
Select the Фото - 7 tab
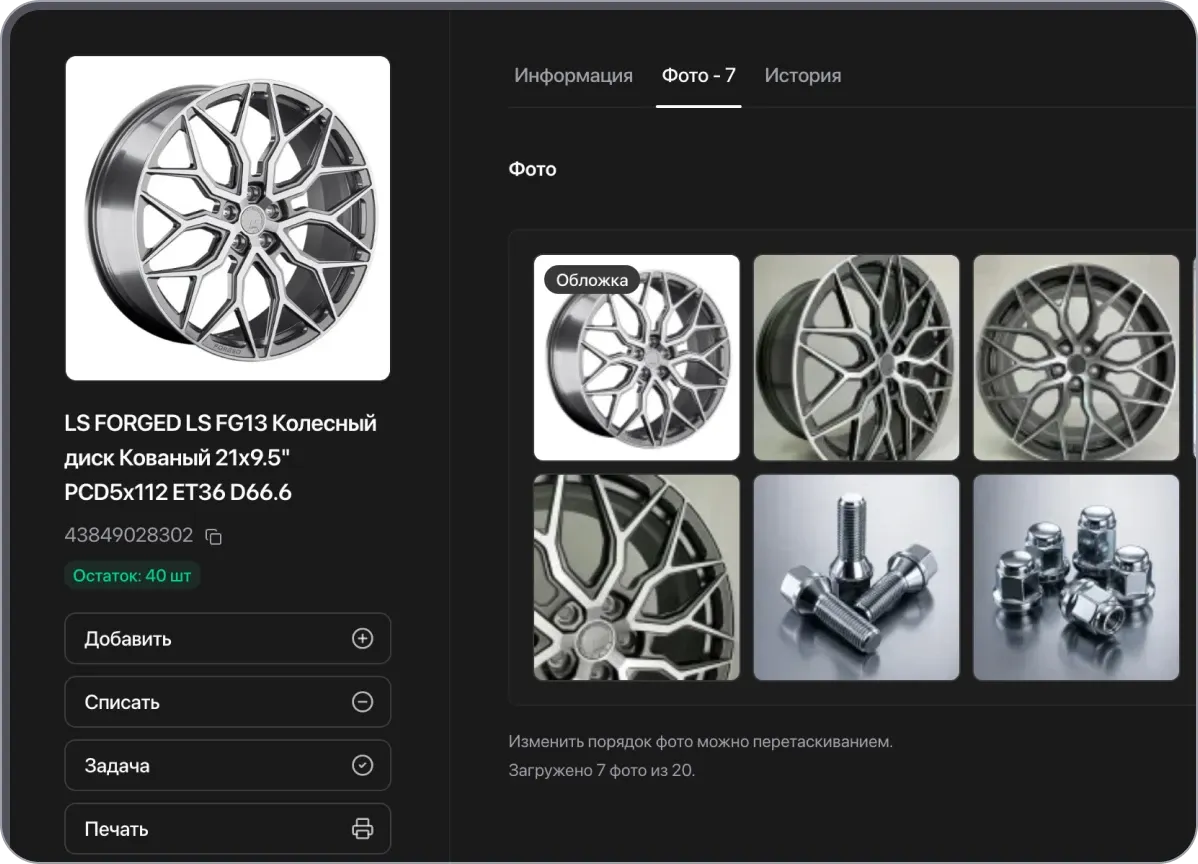(x=698, y=76)
